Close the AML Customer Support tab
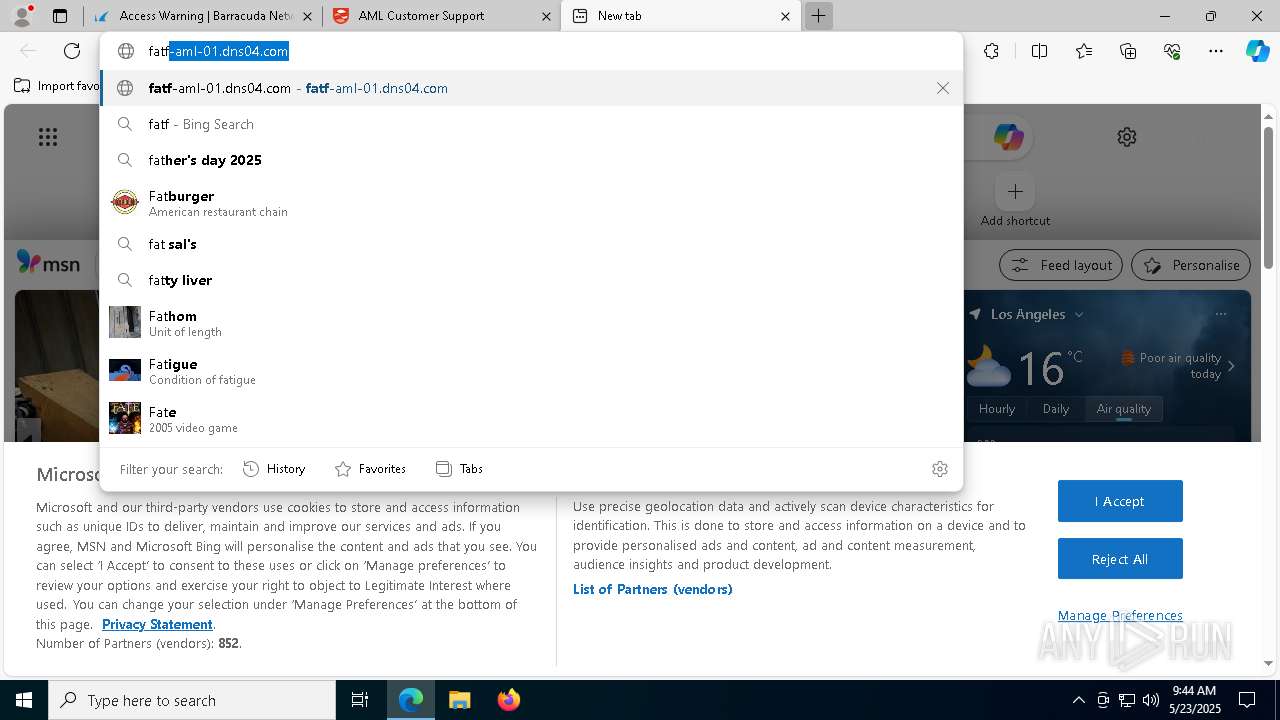Screen dimensions: 1280x720 545,16
